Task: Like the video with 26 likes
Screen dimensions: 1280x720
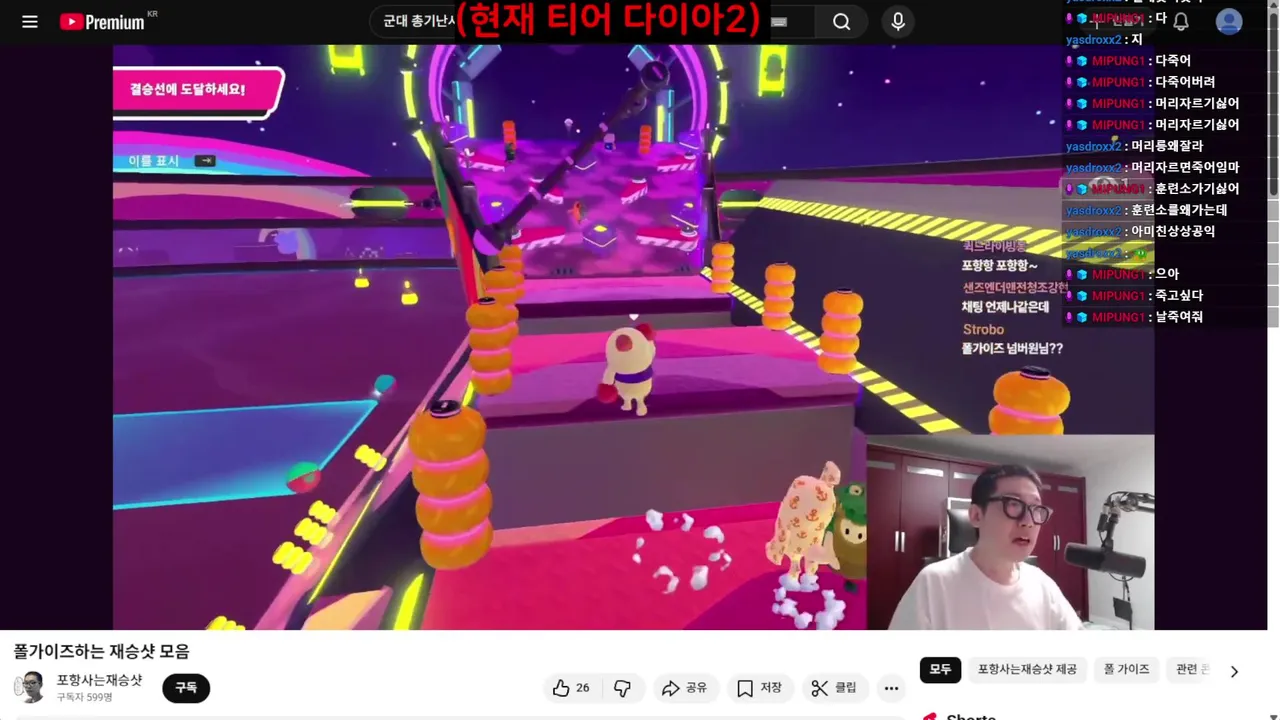Action: 571,688
